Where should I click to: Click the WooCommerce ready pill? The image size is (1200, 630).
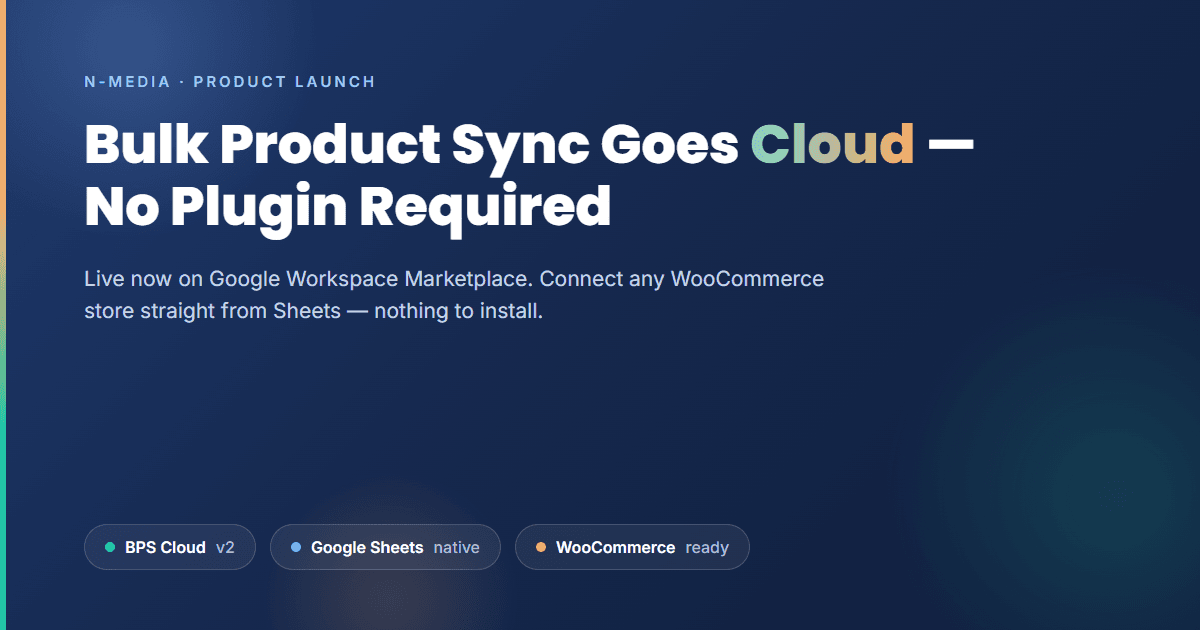[x=632, y=547]
